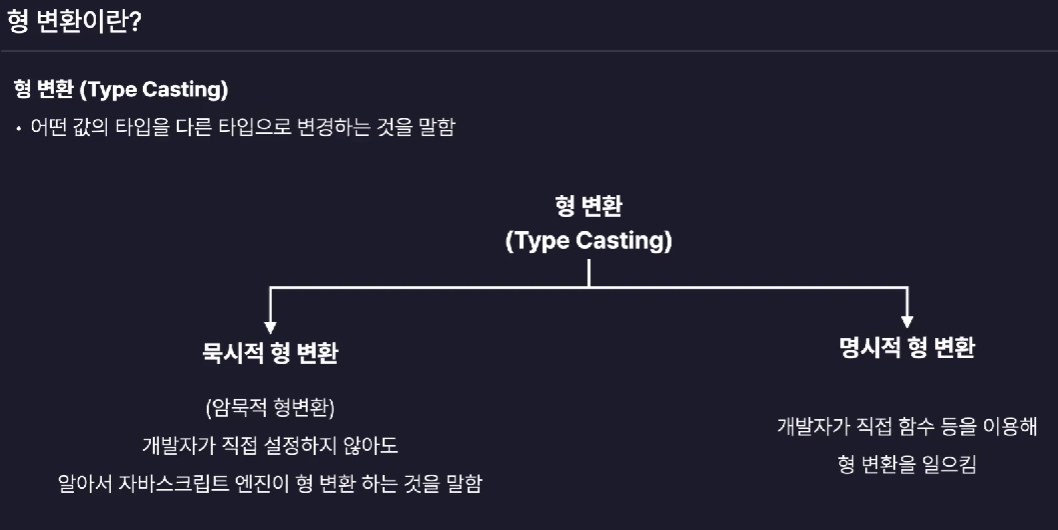Image resolution: width=1058 pixels, height=530 pixels.
Task: Click the line '개발자가 직접 설정하지 않아도'
Action: coord(270,446)
